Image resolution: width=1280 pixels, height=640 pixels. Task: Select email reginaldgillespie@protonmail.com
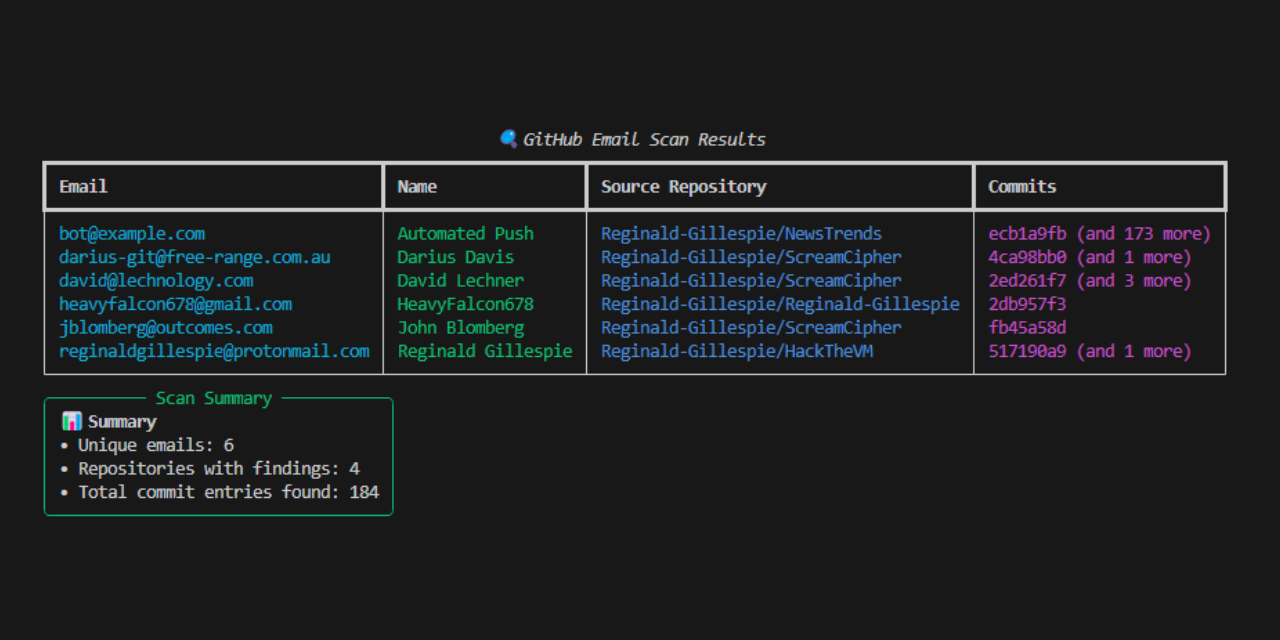(x=214, y=351)
